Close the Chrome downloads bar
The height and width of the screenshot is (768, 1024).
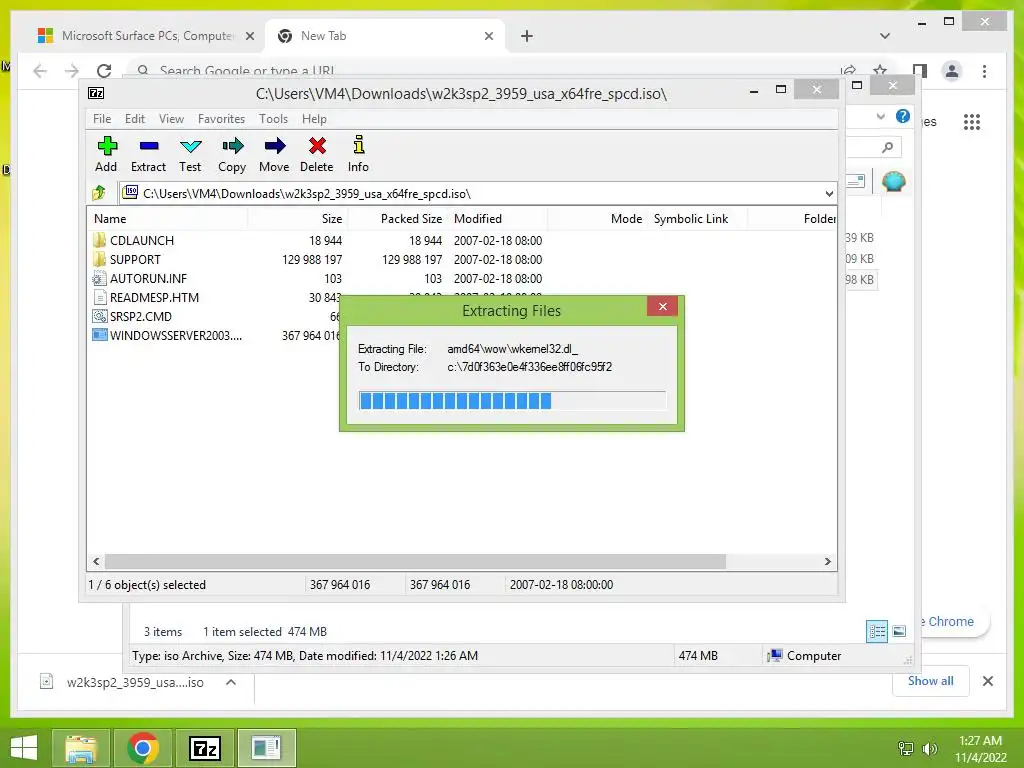pos(987,681)
